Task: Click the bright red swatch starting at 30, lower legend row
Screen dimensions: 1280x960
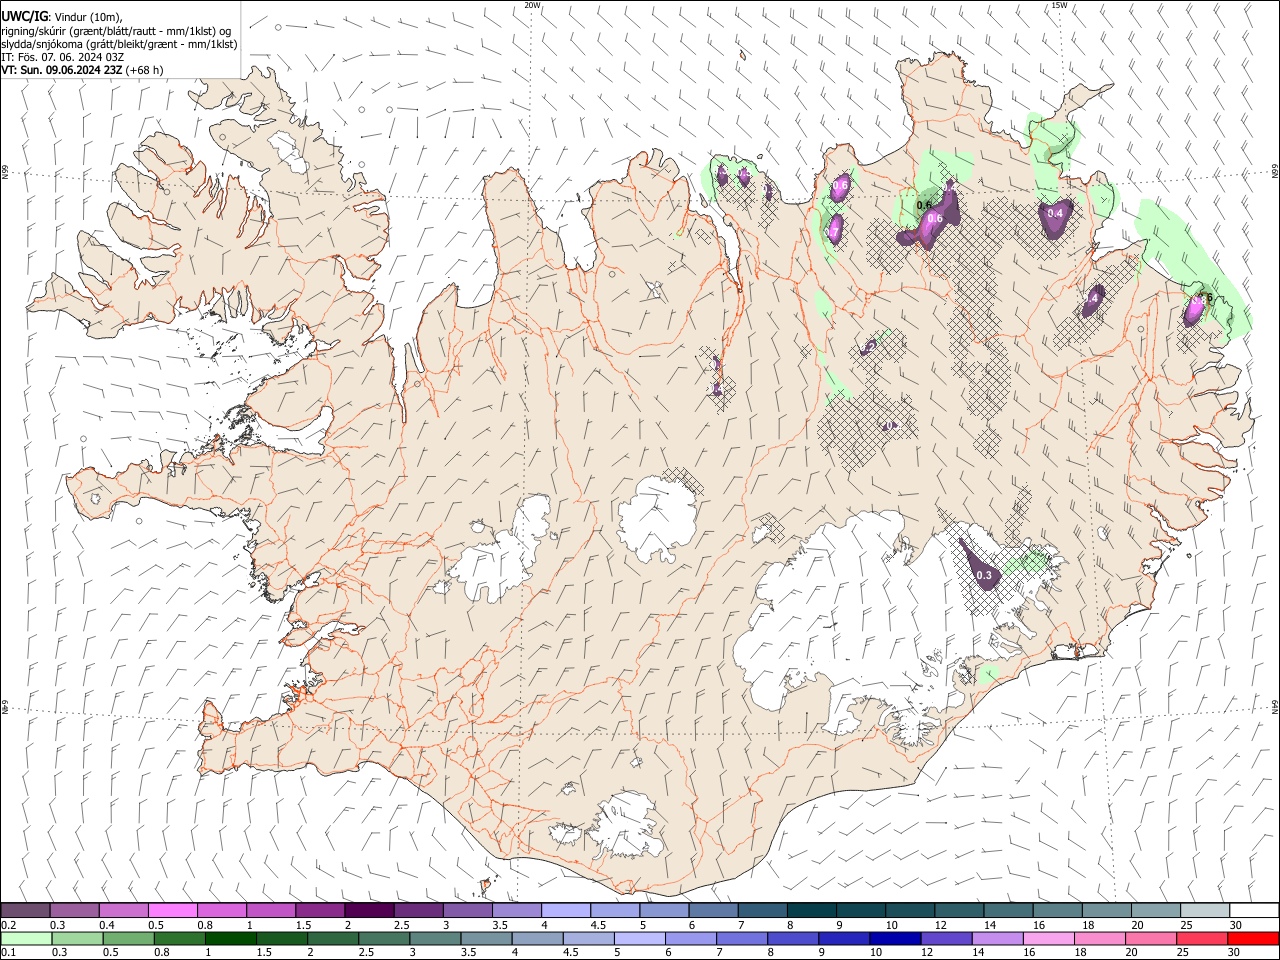Action: [x=1253, y=939]
